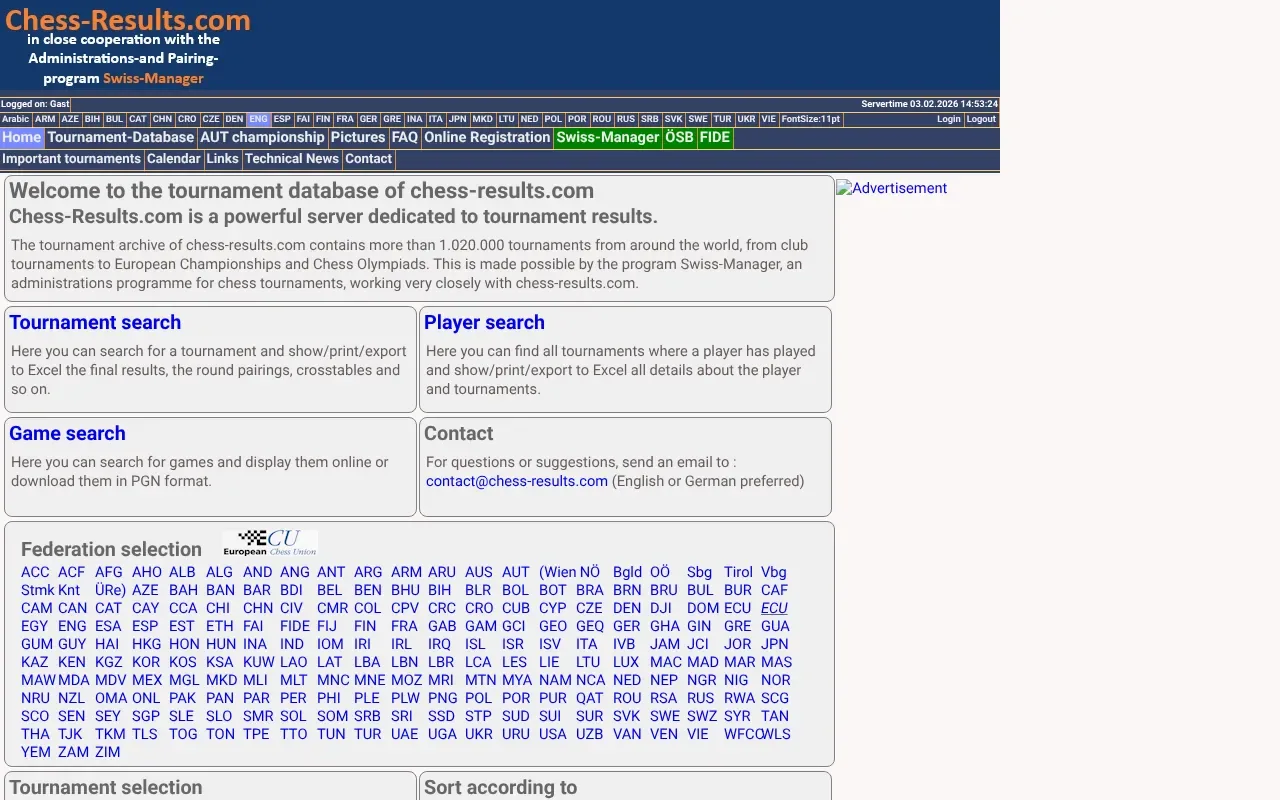This screenshot has width=1280, height=800.
Task: Click the contact@chess-results.com email link
Action: 516,481
